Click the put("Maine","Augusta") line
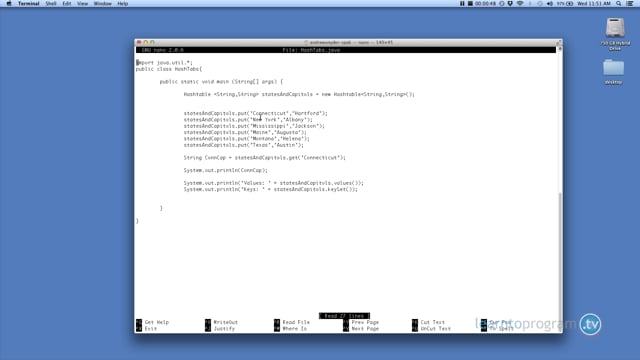This screenshot has width=640, height=360. point(245,132)
